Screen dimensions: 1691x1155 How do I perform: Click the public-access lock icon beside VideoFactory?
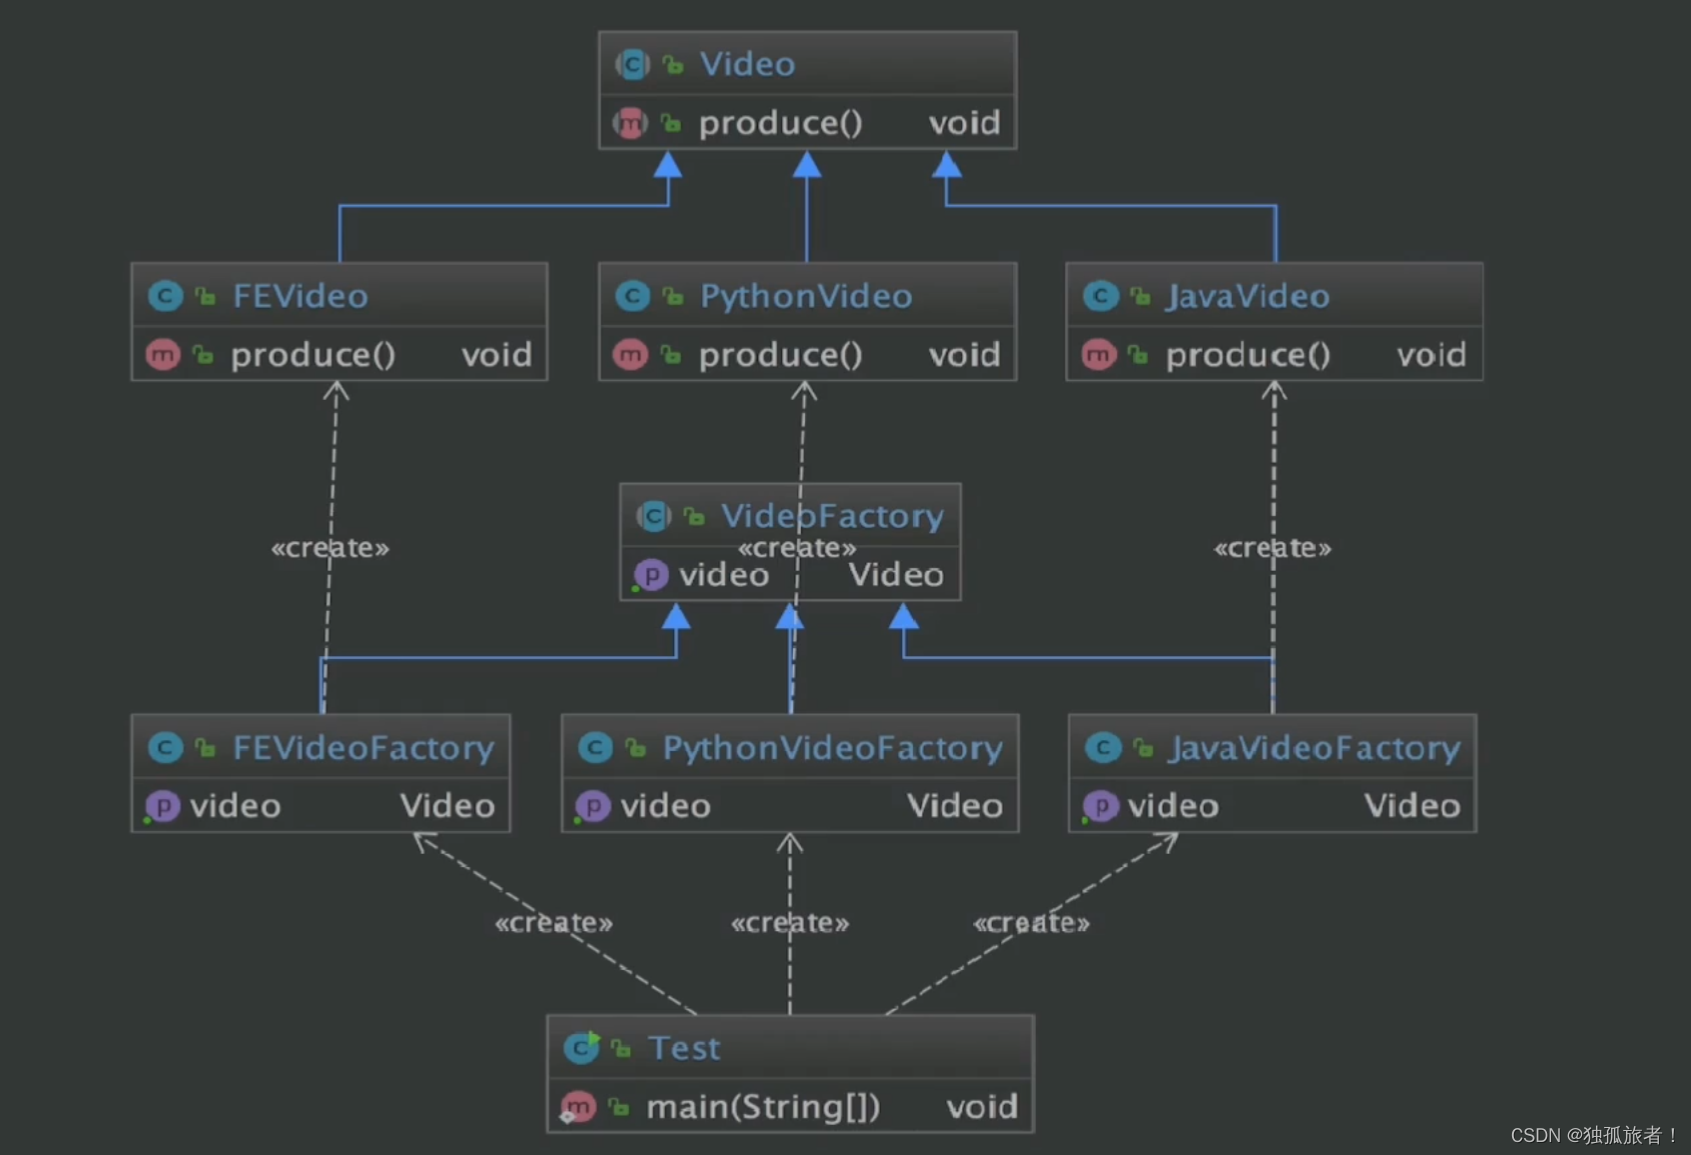694,516
